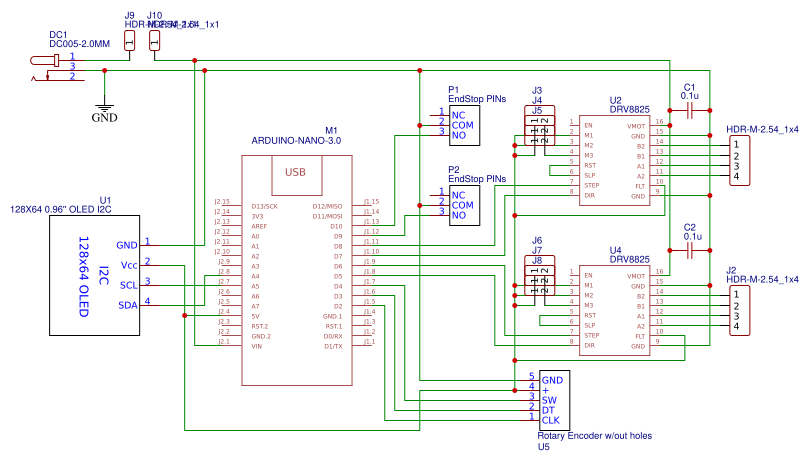Select the U2 DRV8825 driver component
This screenshot has width=809, height=462.
tap(614, 160)
